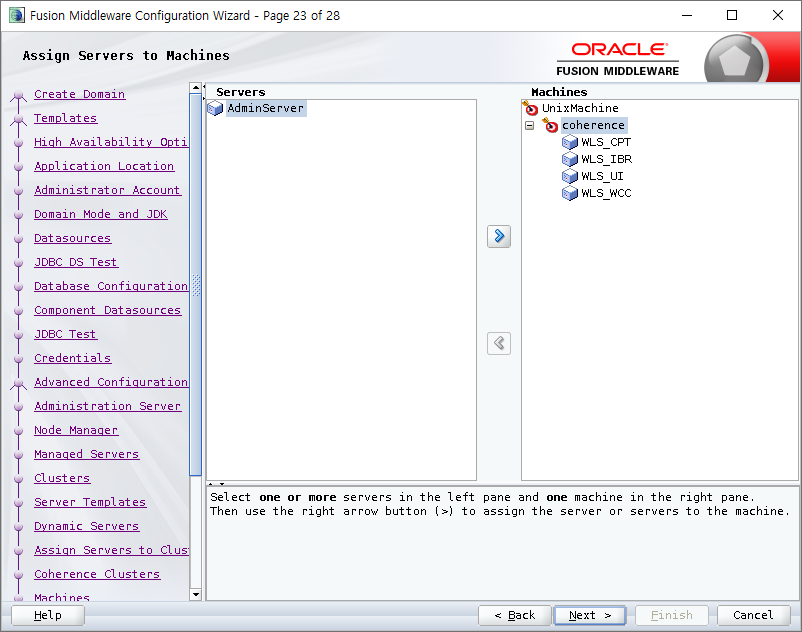Go to Coherence Clusters step
The image size is (802, 632).
(x=97, y=575)
